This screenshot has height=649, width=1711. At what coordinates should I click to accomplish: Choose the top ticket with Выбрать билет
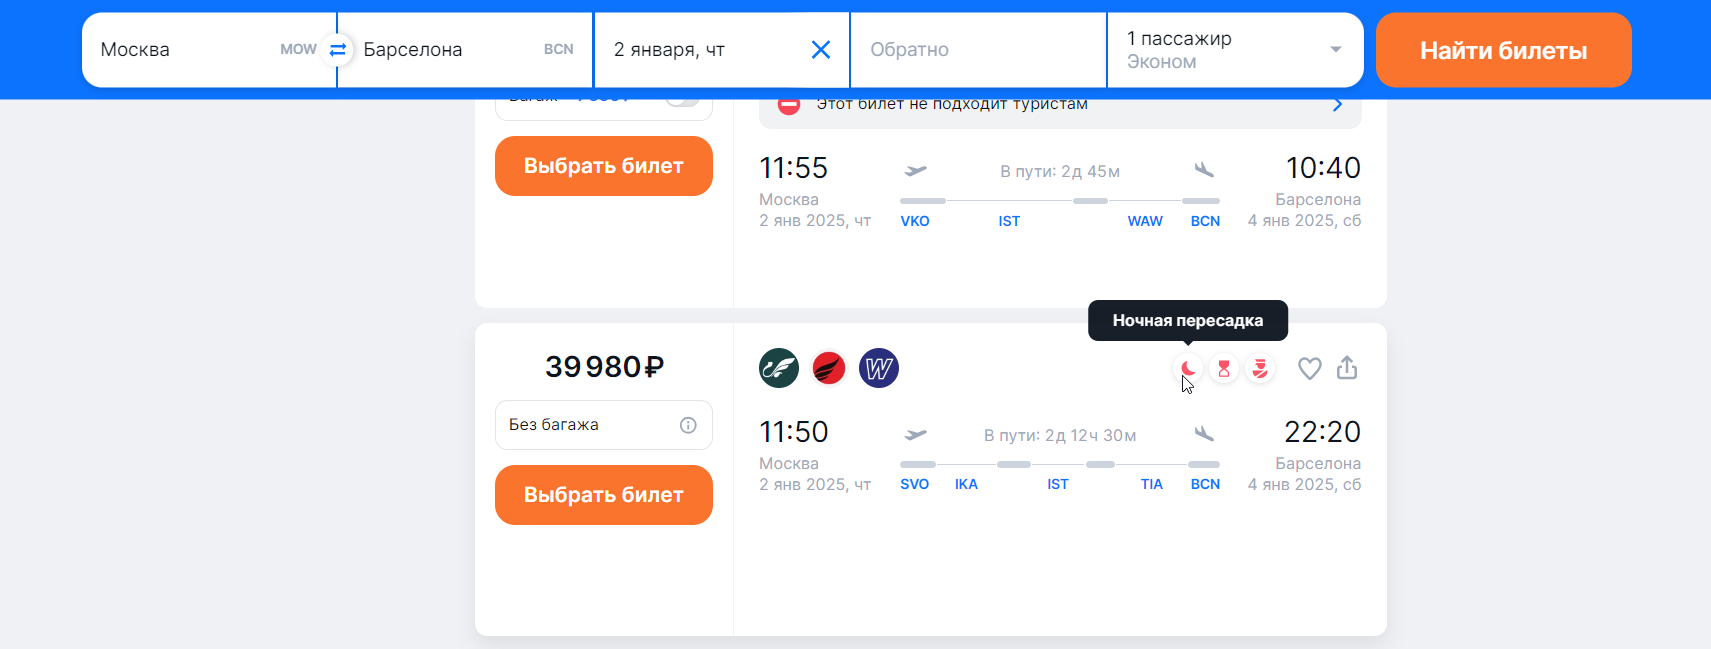604,166
